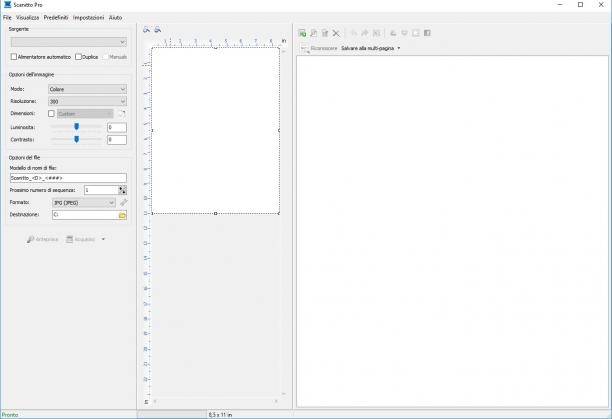Click the dark split-panel icon at toolbar end
The image size is (612, 419).
click(x=427, y=33)
